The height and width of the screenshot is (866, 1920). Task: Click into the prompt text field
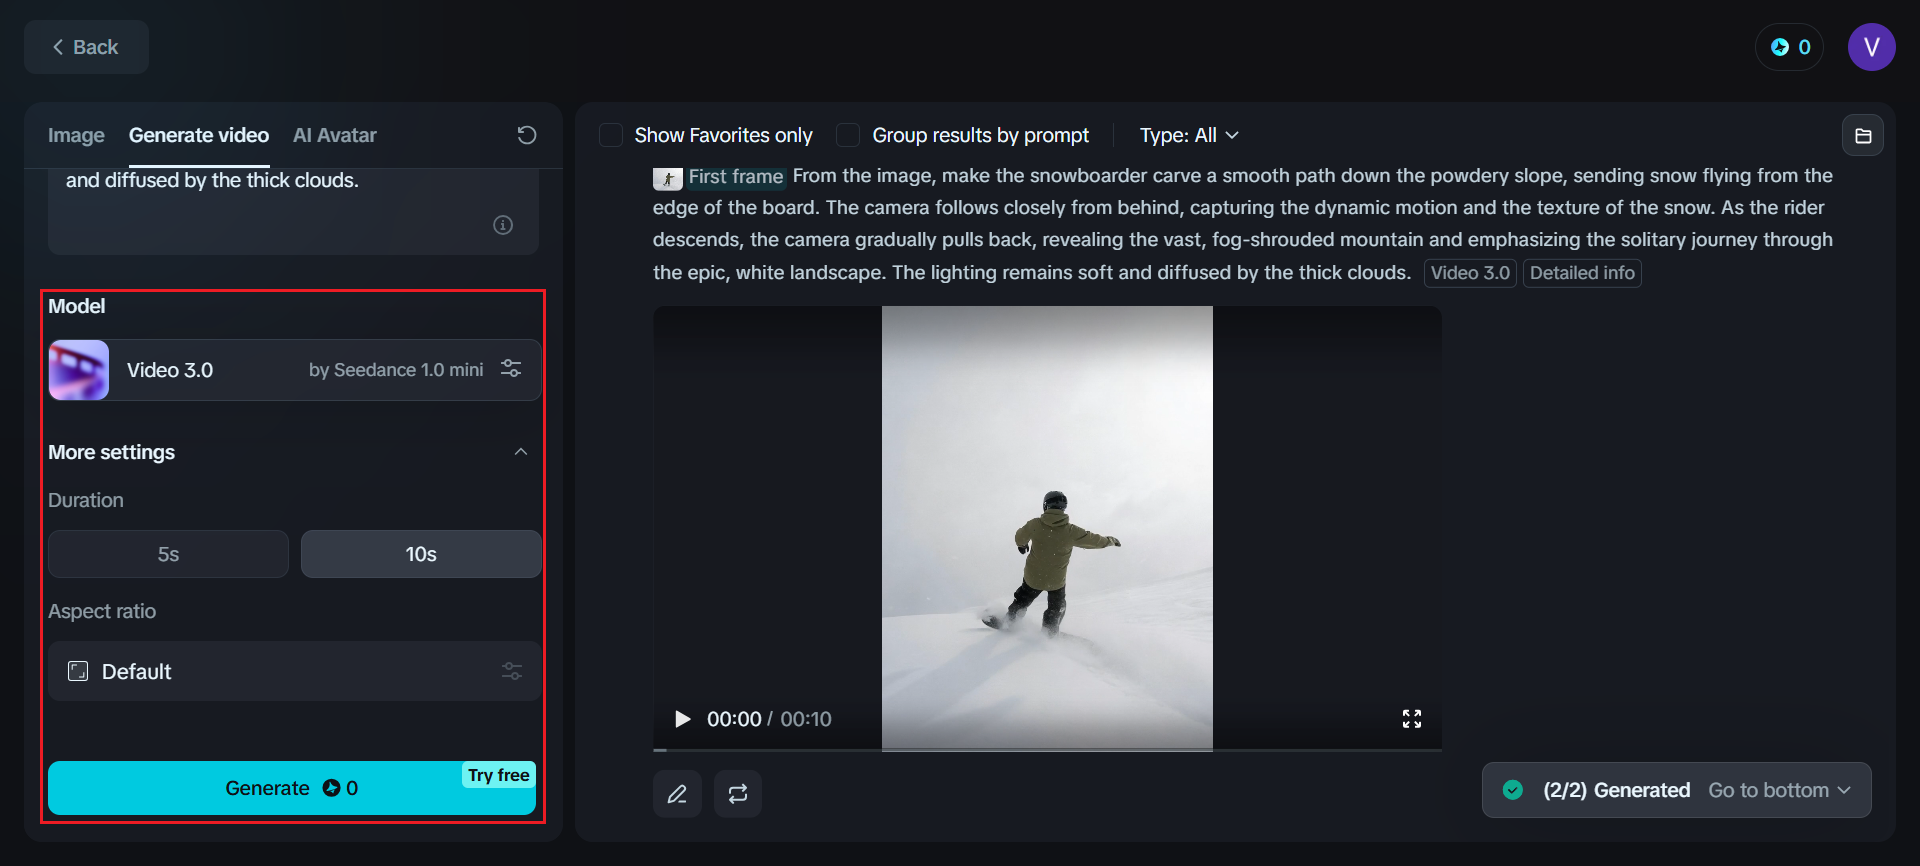[x=294, y=210]
